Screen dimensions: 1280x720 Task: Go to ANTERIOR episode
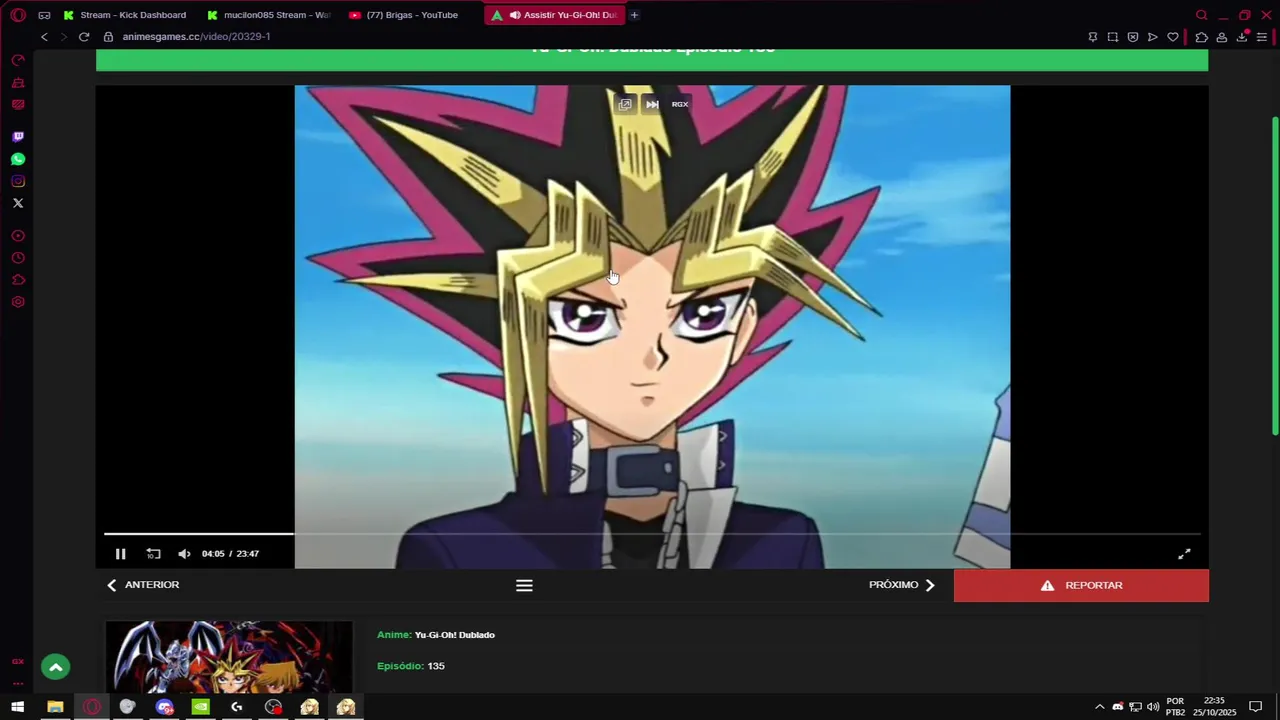(x=143, y=585)
